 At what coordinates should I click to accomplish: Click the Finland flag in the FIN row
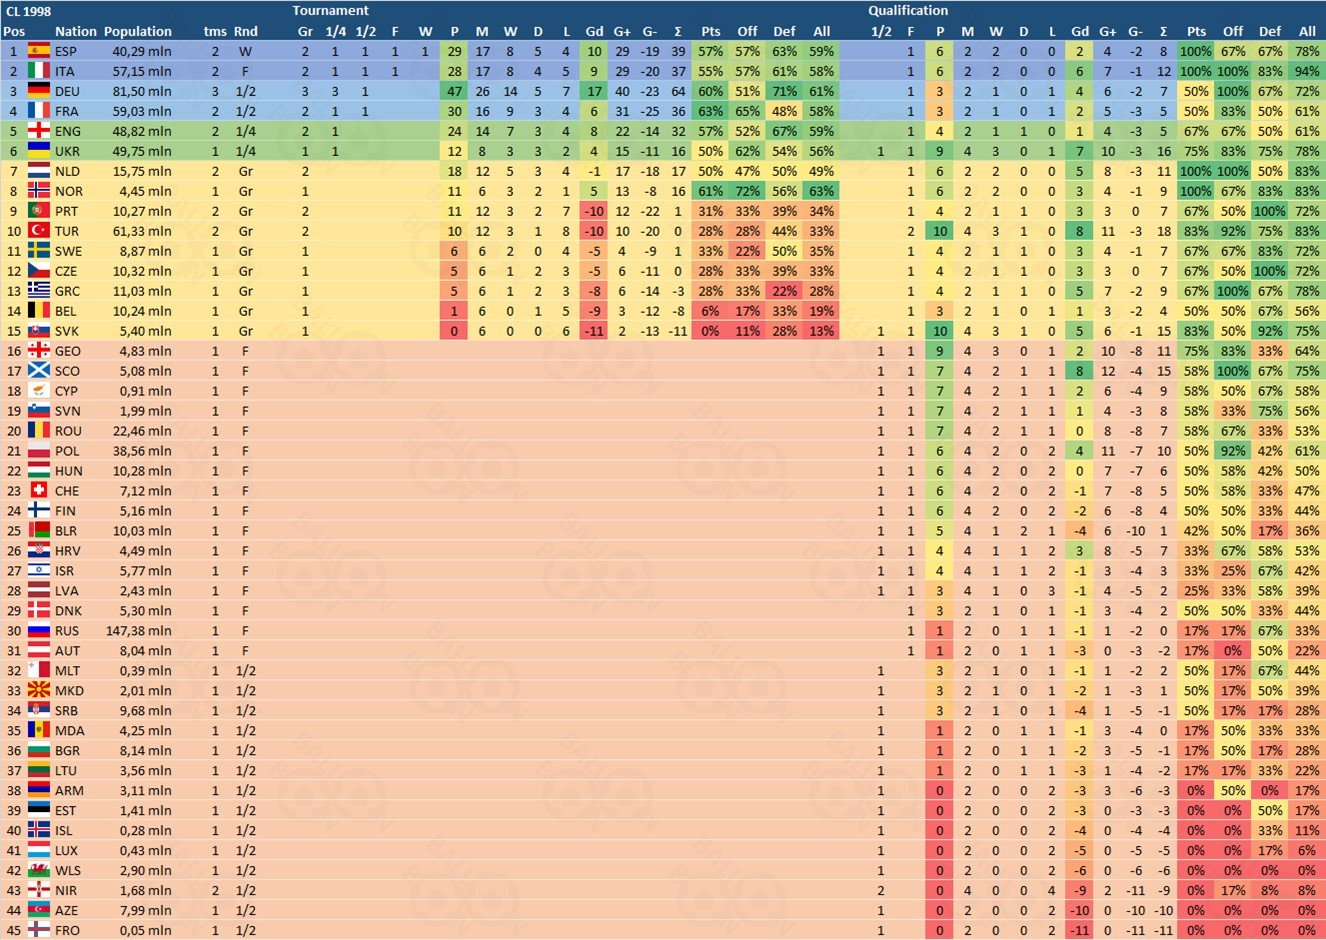point(39,511)
